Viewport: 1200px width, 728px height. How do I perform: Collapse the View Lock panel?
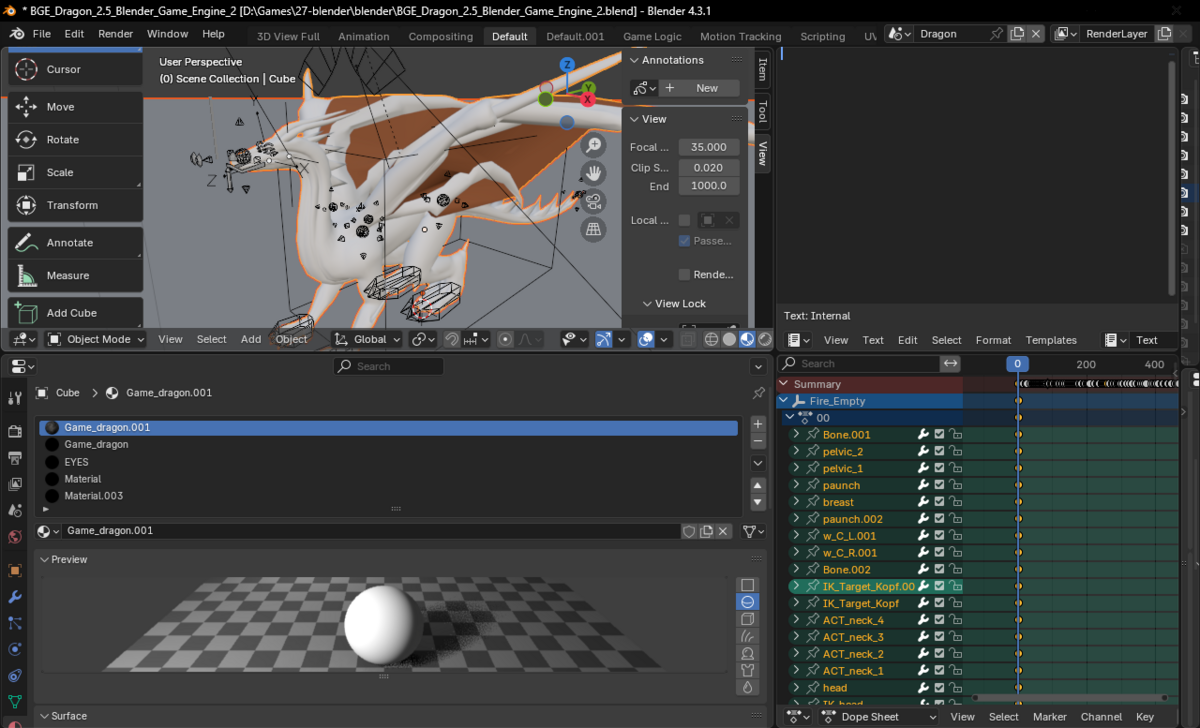click(645, 304)
